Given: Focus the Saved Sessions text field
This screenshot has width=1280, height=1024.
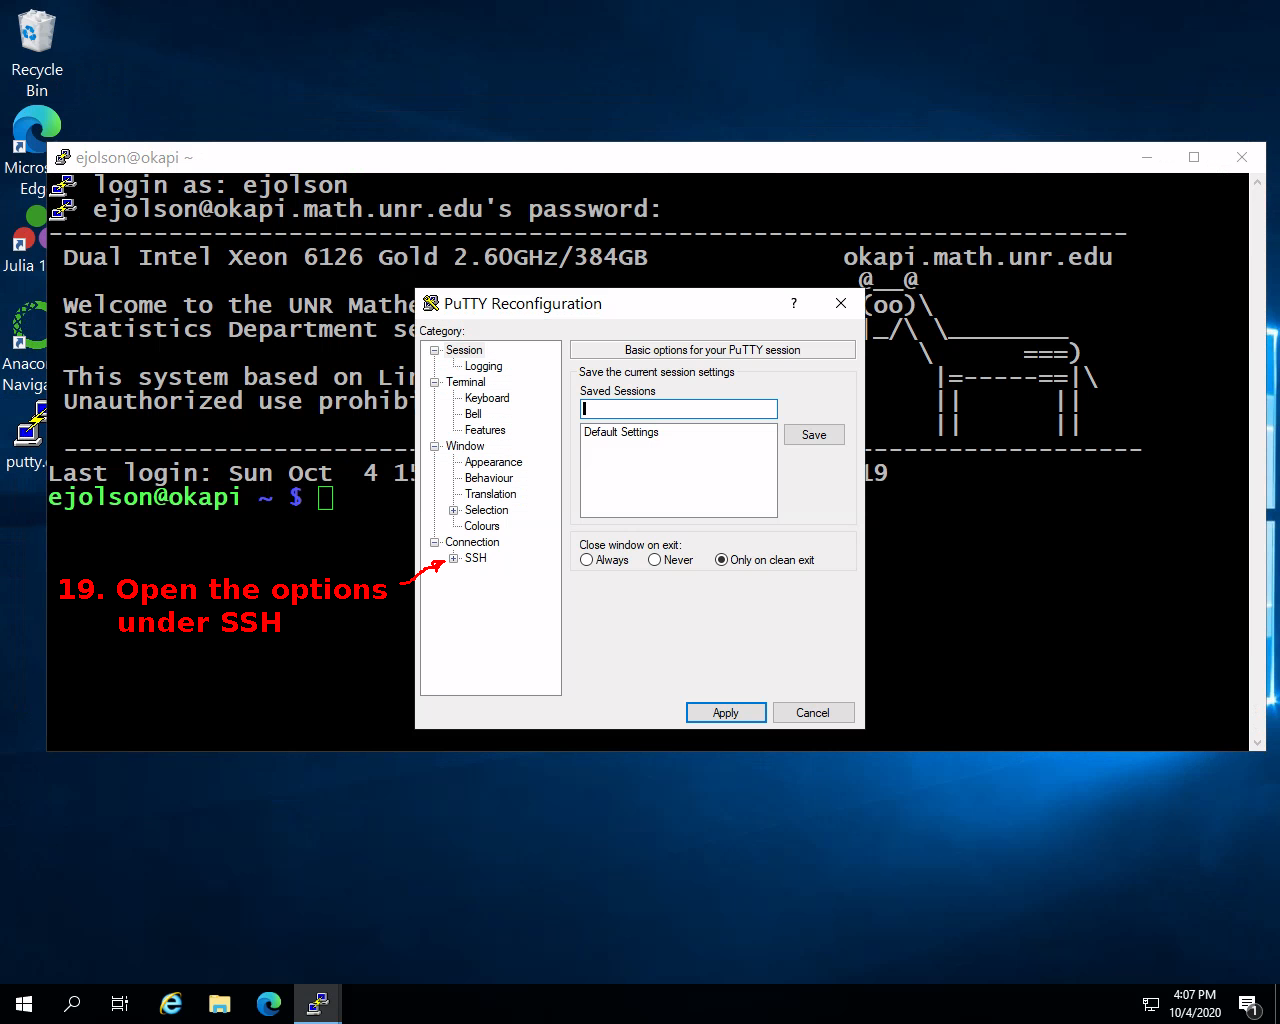Looking at the screenshot, I should [679, 409].
